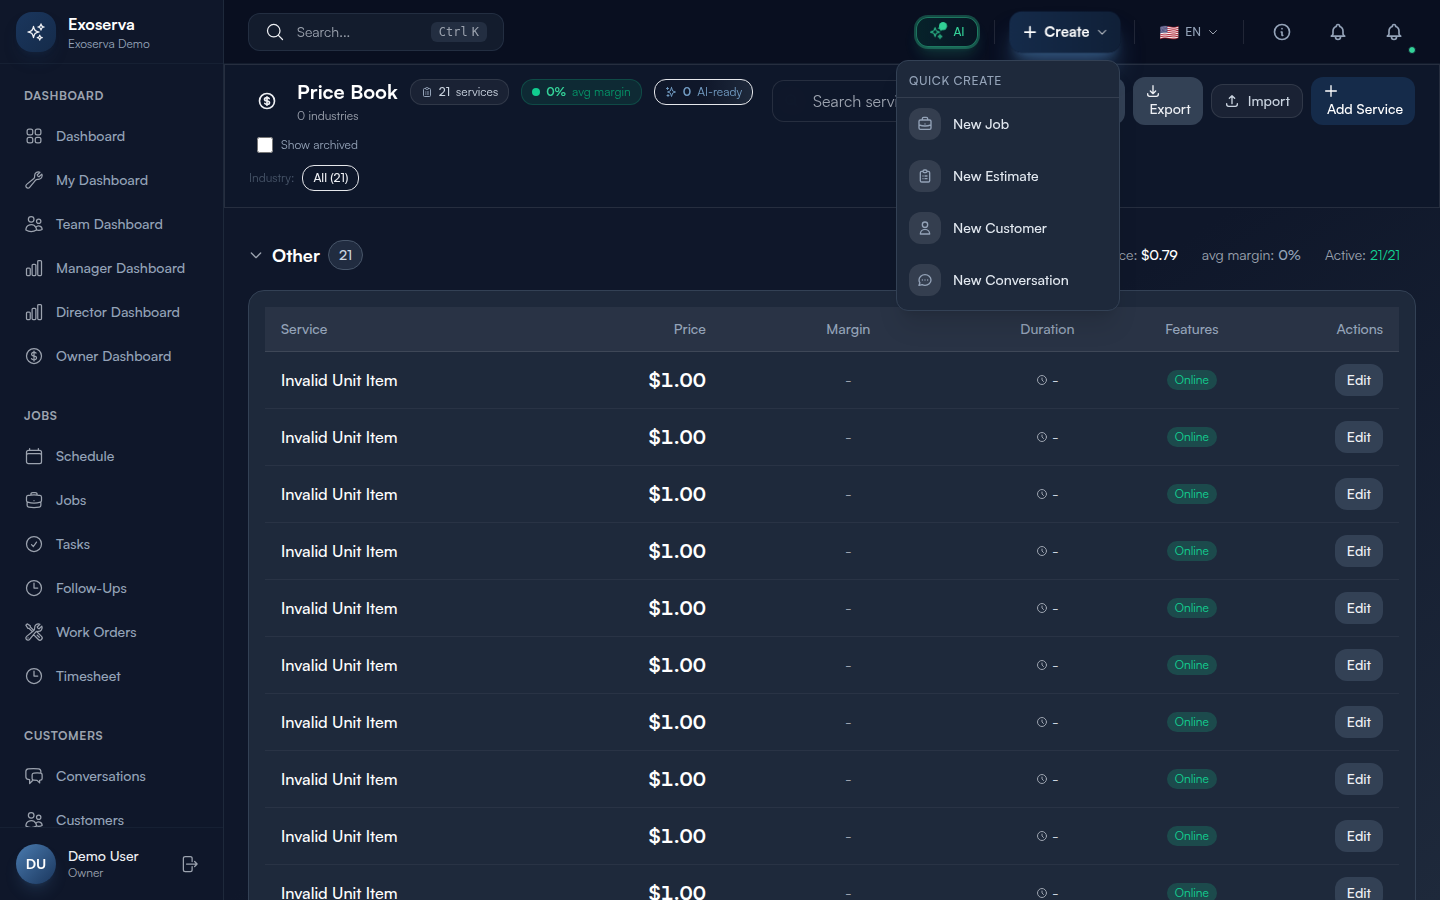Click the Import button

coord(1257,101)
